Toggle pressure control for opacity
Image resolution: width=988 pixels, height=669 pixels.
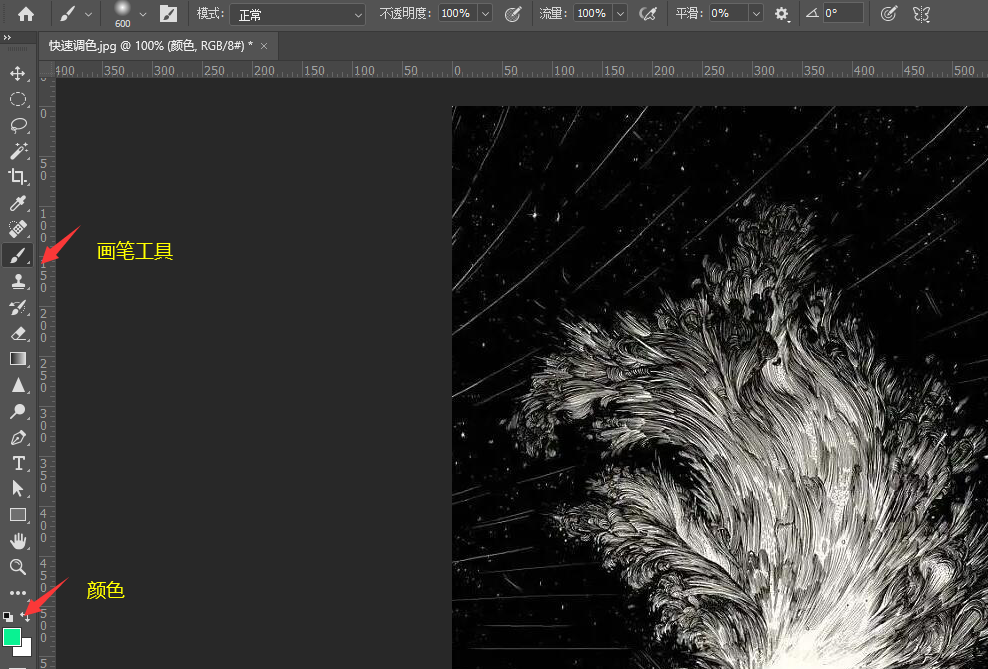pyautogui.click(x=513, y=14)
